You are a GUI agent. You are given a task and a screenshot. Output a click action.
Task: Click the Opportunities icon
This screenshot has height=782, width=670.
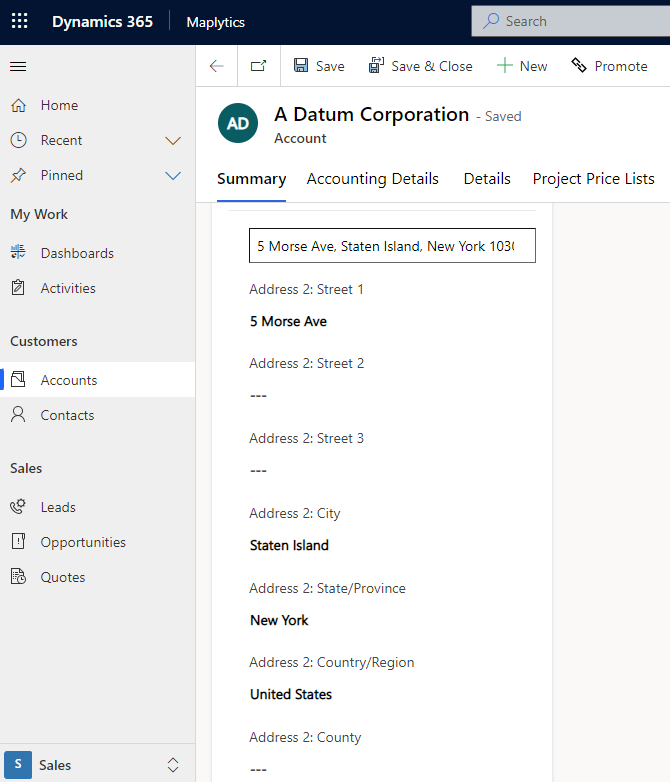pyautogui.click(x=18, y=541)
